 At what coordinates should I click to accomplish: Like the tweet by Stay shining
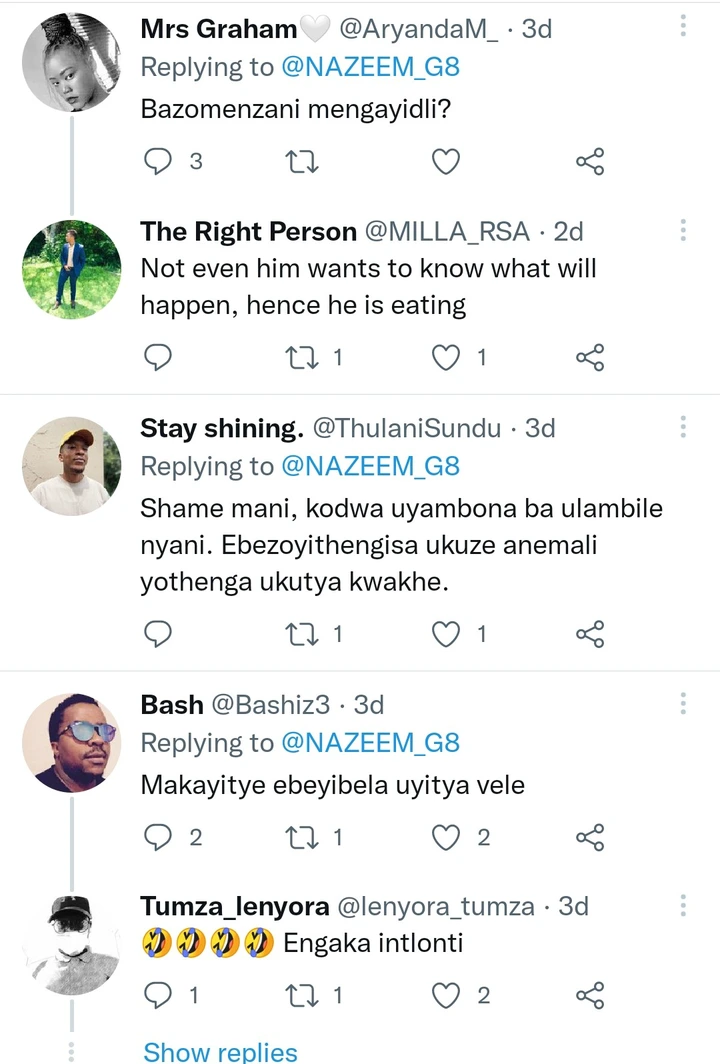(x=445, y=633)
